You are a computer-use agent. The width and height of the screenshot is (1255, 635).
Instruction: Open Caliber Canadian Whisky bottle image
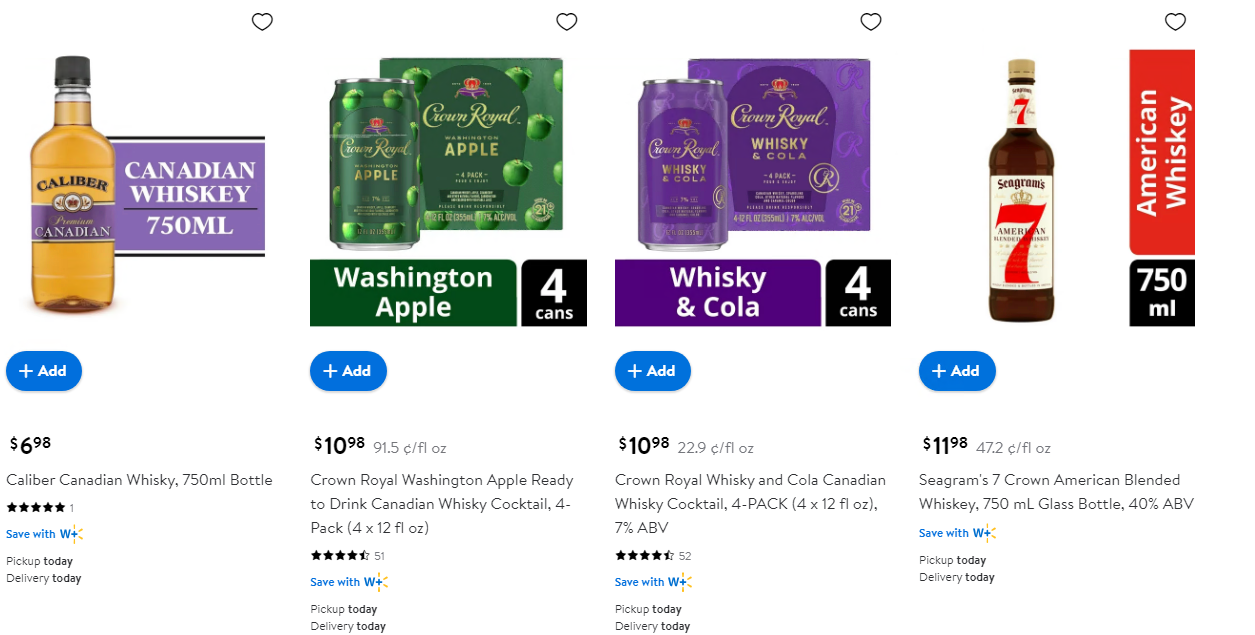click(x=136, y=190)
